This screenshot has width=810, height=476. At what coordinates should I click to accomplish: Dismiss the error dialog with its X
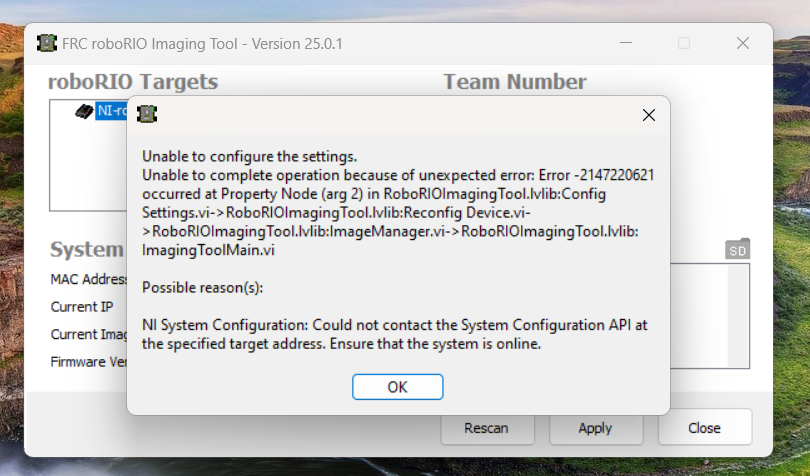tap(648, 115)
